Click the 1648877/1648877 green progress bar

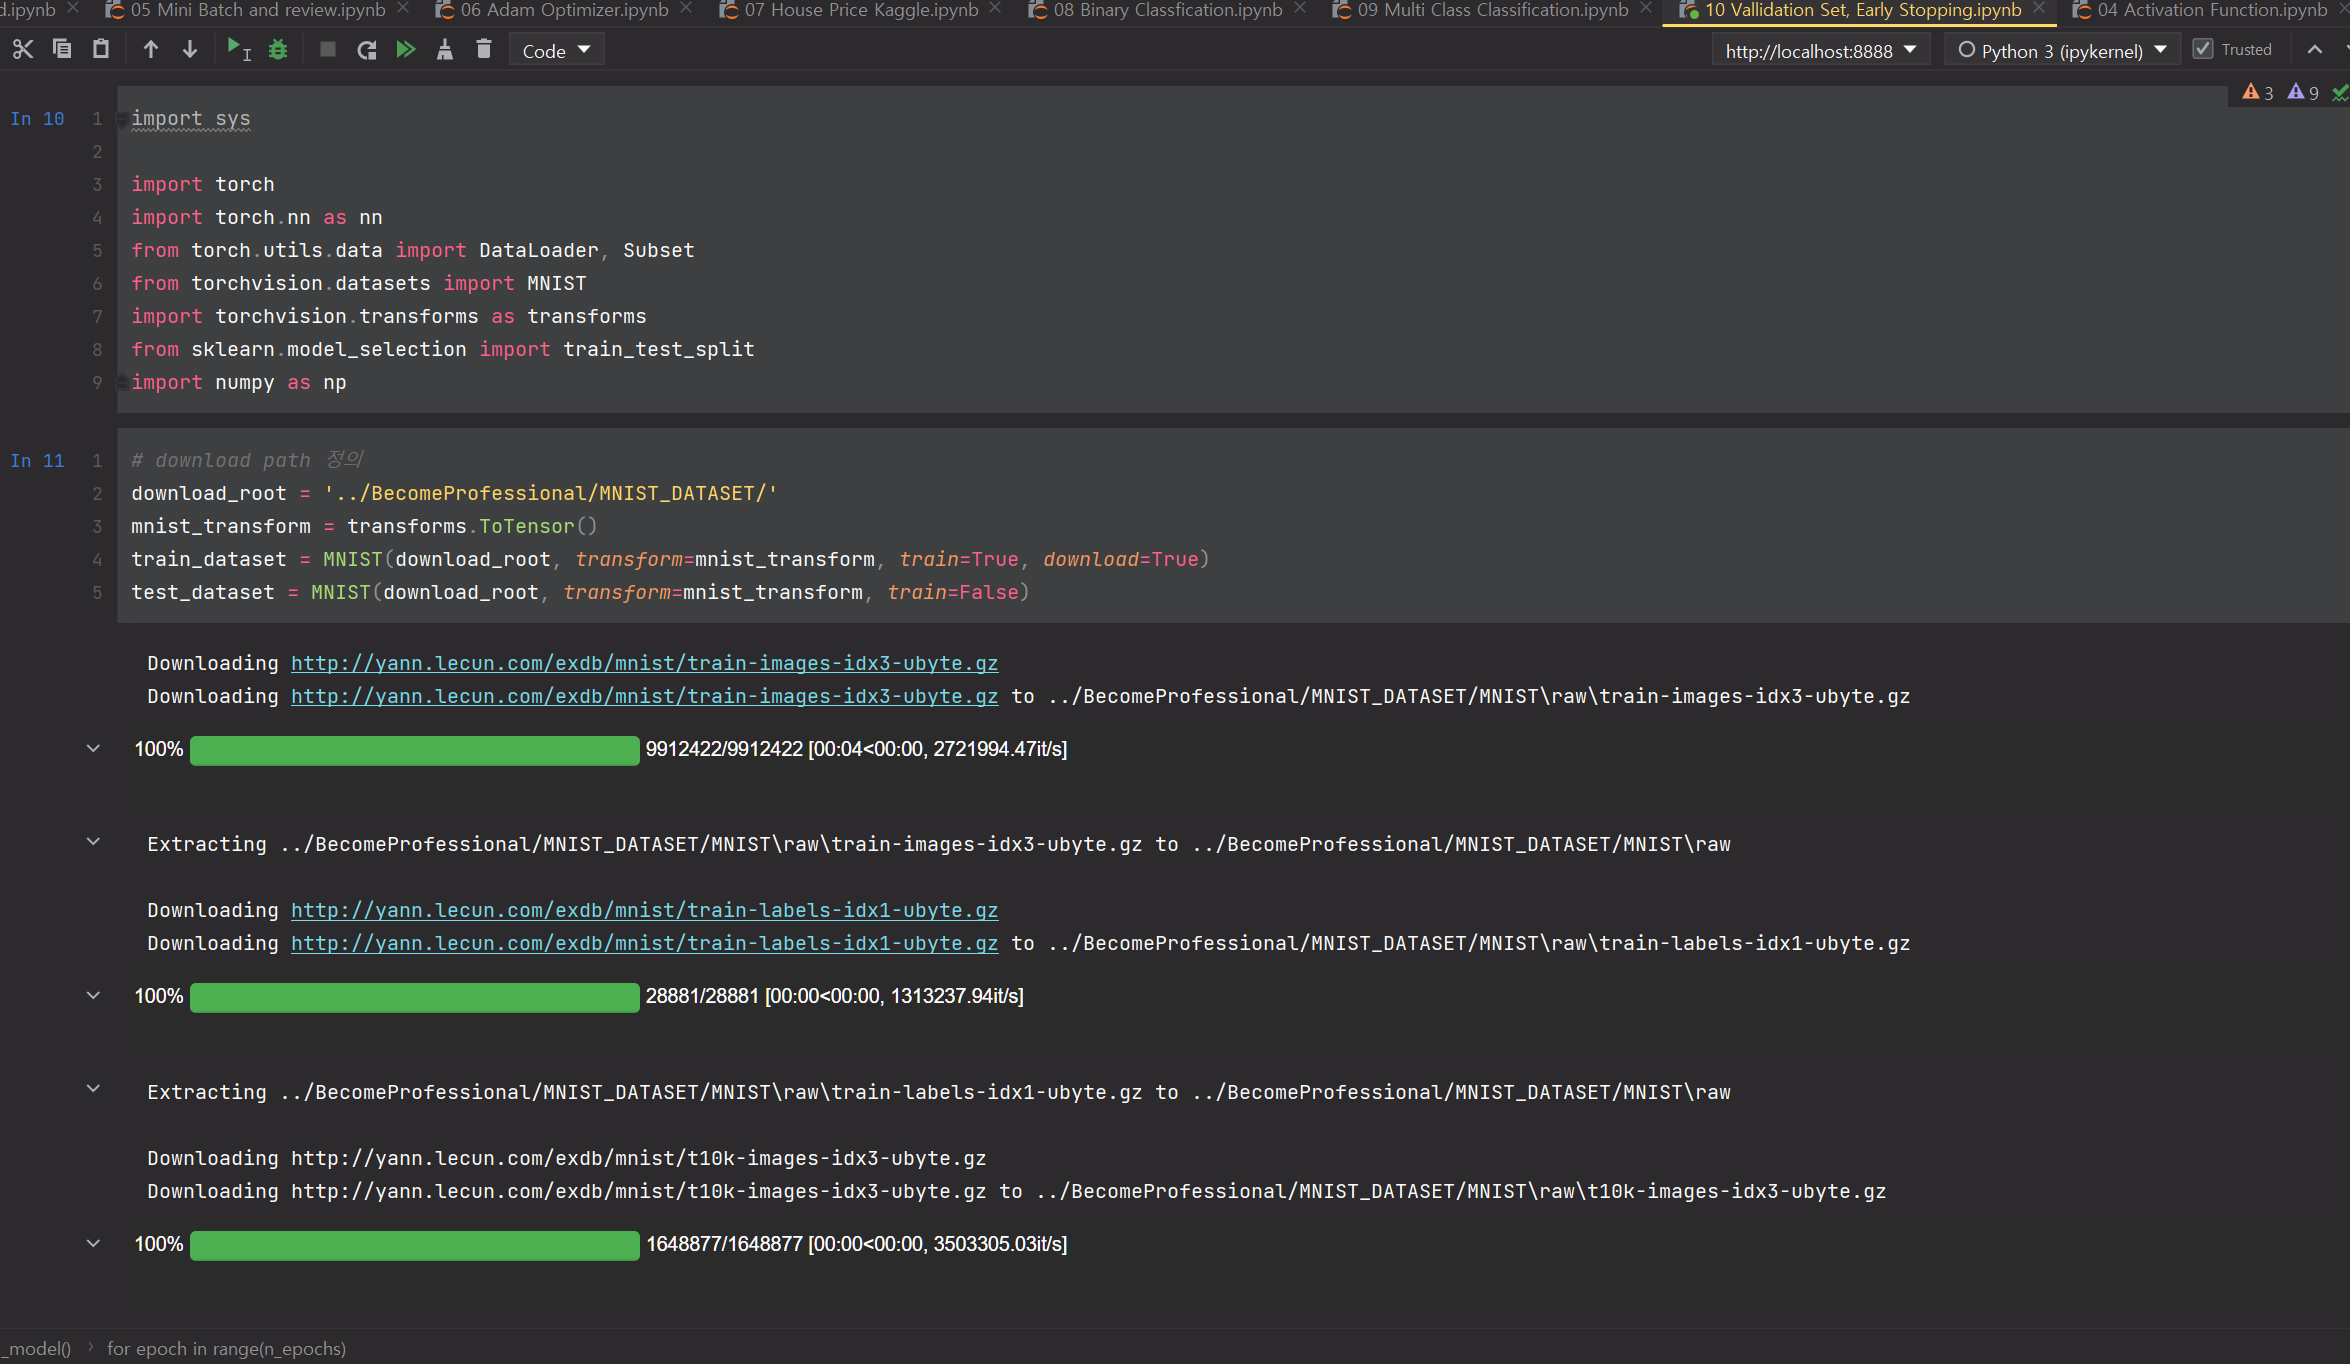tap(414, 1245)
